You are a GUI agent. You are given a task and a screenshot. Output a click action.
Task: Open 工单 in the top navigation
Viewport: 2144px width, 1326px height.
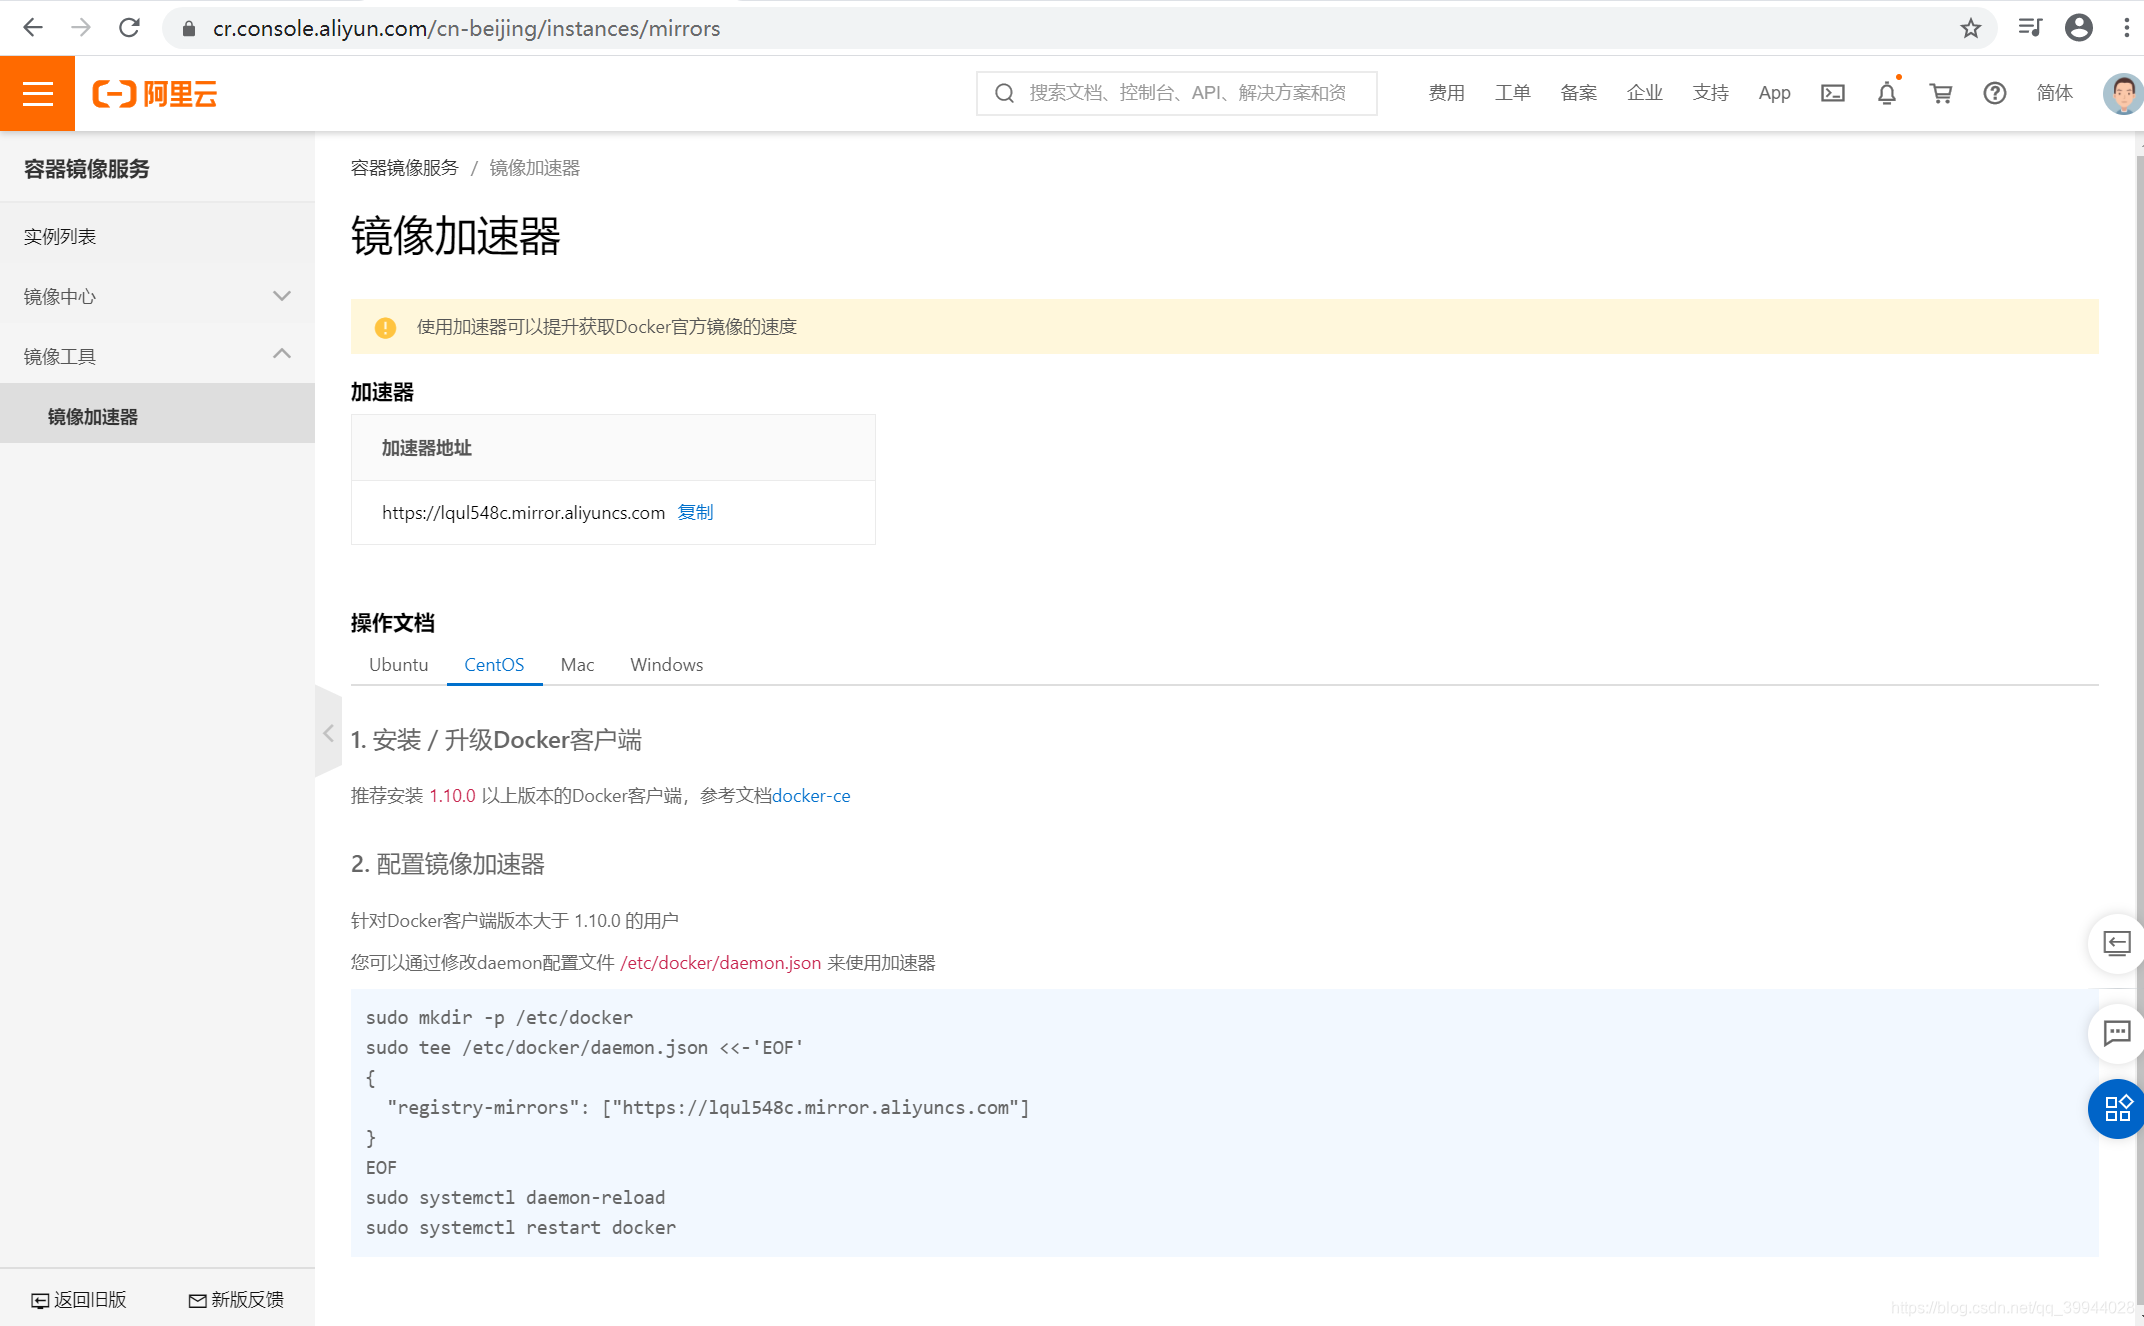(x=1512, y=93)
